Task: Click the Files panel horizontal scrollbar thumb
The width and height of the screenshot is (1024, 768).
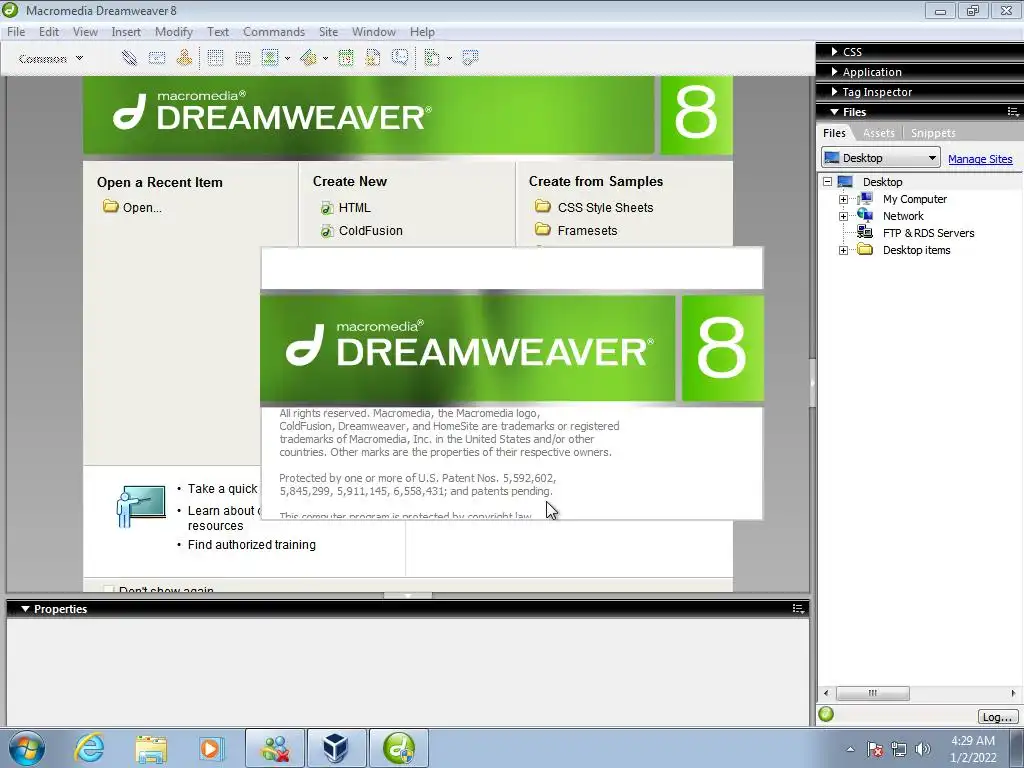Action: pyautogui.click(x=872, y=693)
